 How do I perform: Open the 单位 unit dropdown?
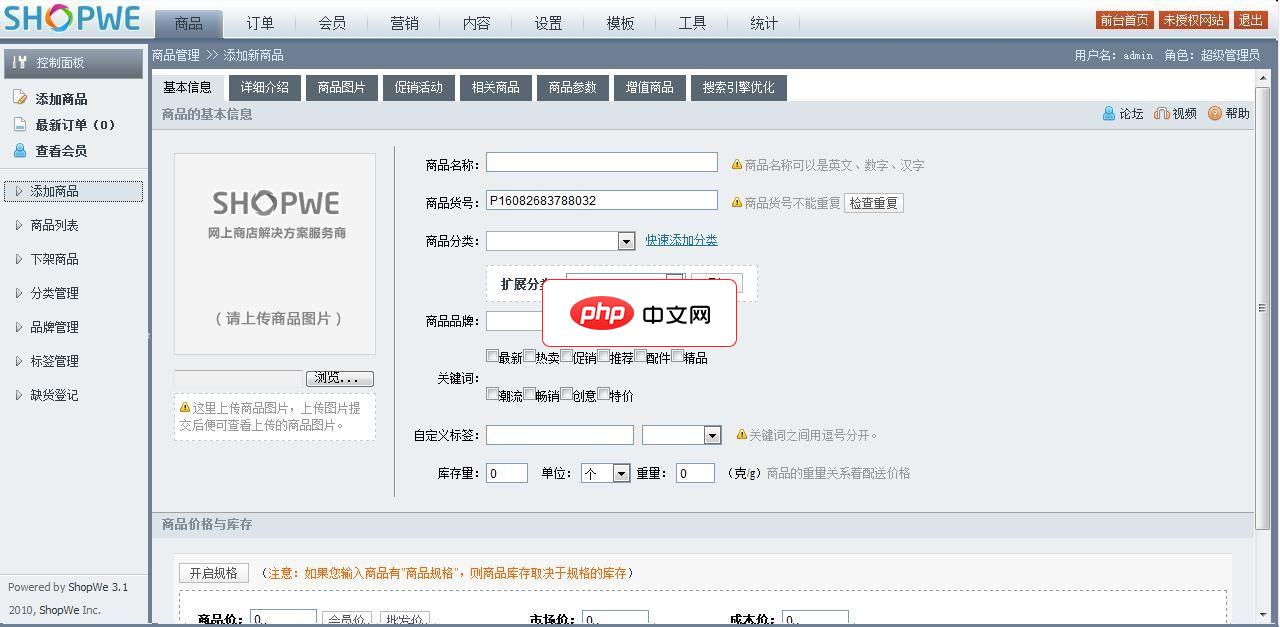[621, 472]
